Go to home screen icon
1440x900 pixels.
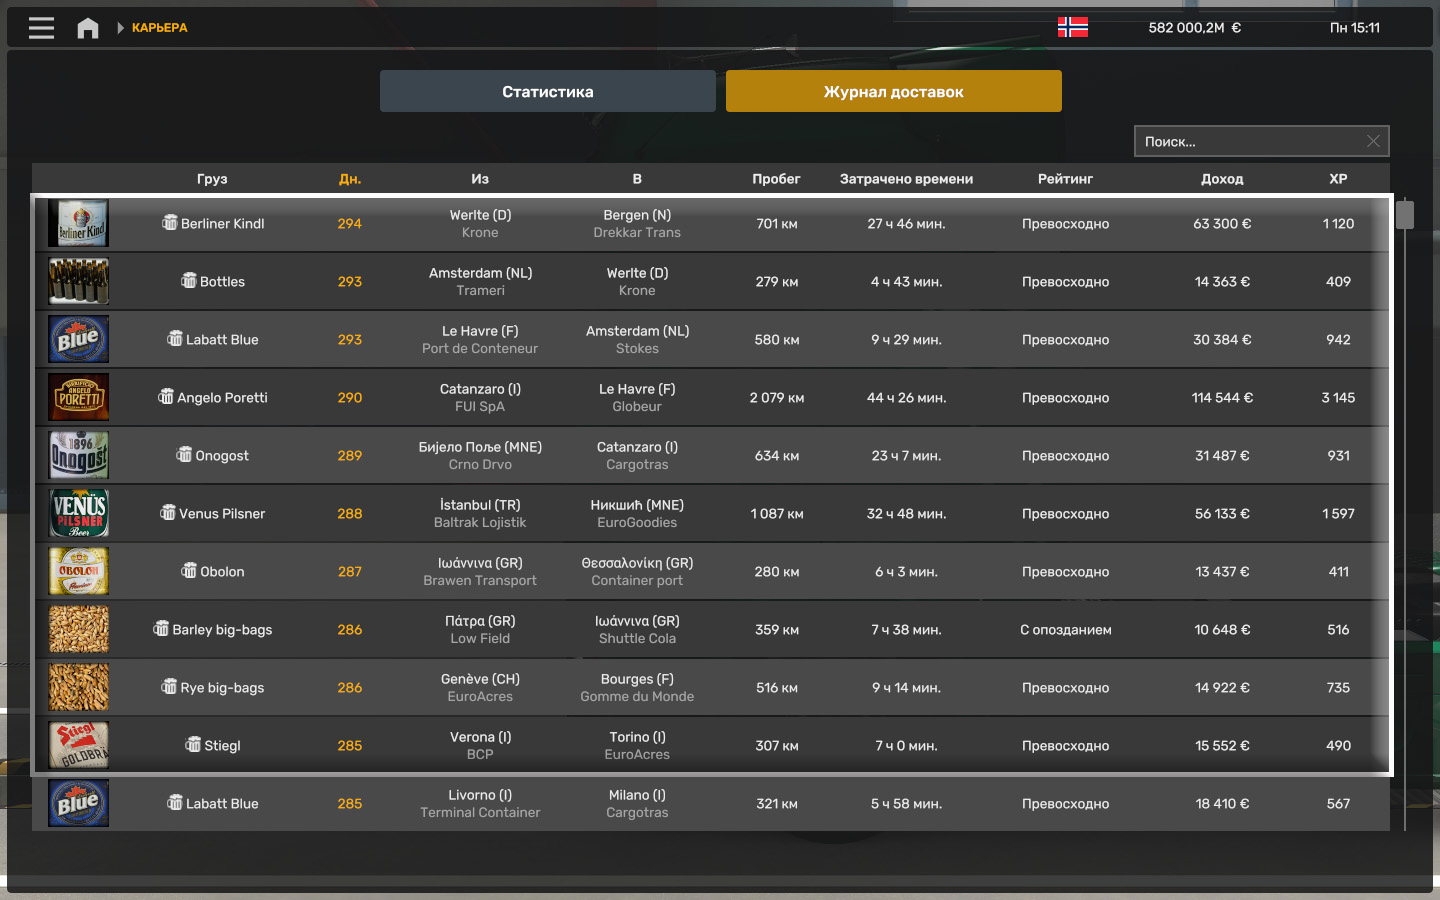pyautogui.click(x=88, y=28)
